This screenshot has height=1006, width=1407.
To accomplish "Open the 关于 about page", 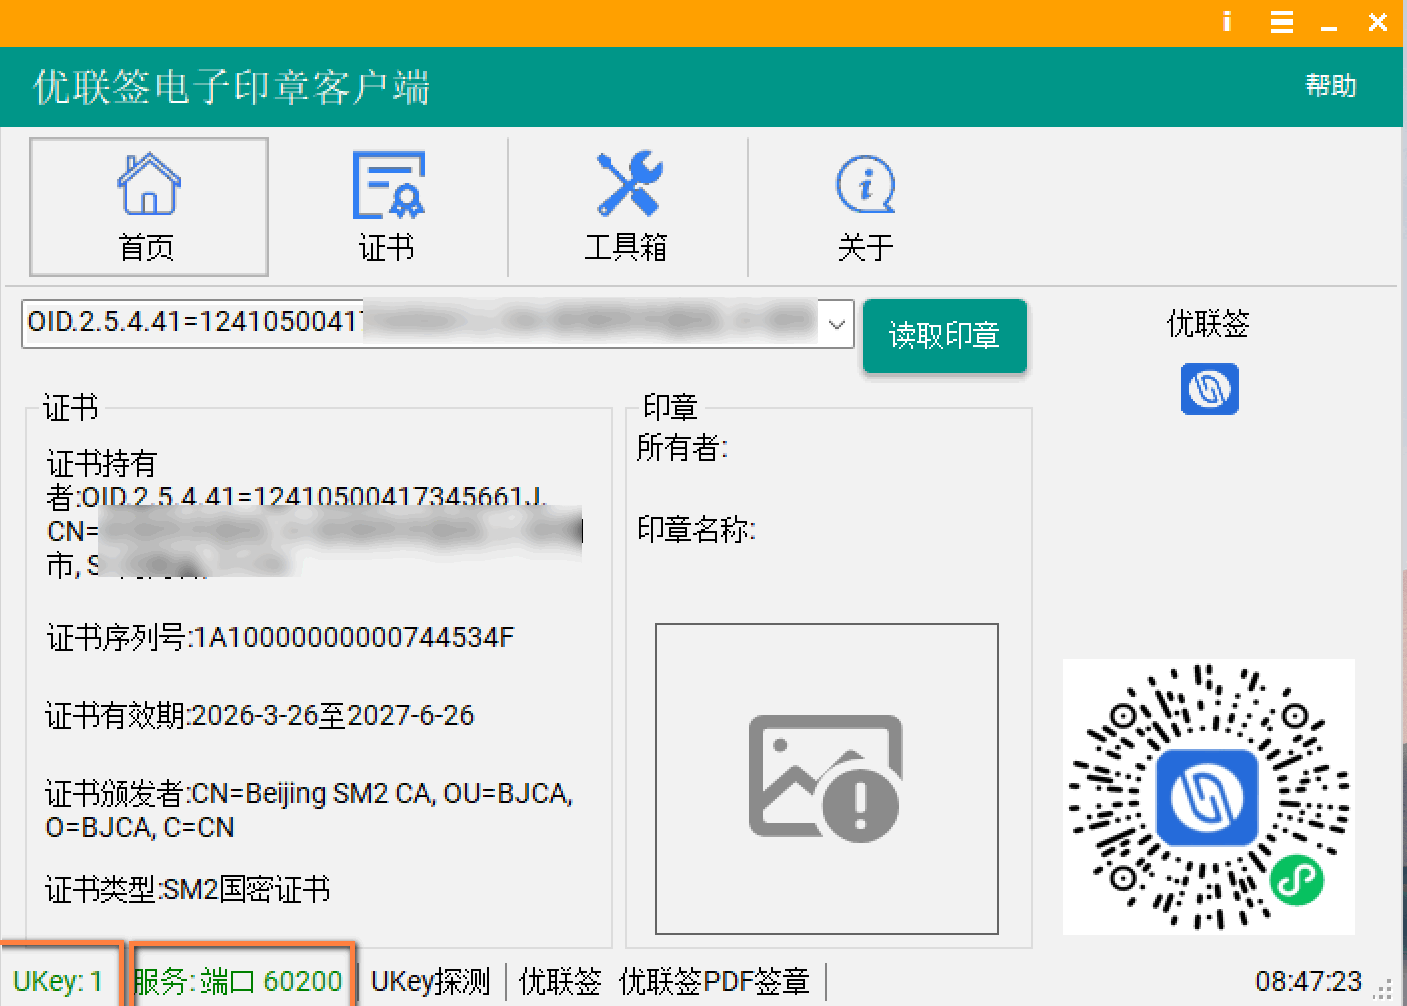I will click(x=864, y=207).
